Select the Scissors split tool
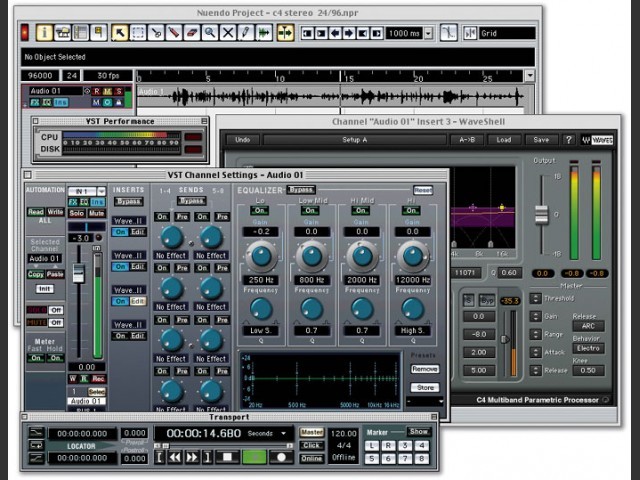The image size is (640, 480). pyautogui.click(x=156, y=33)
